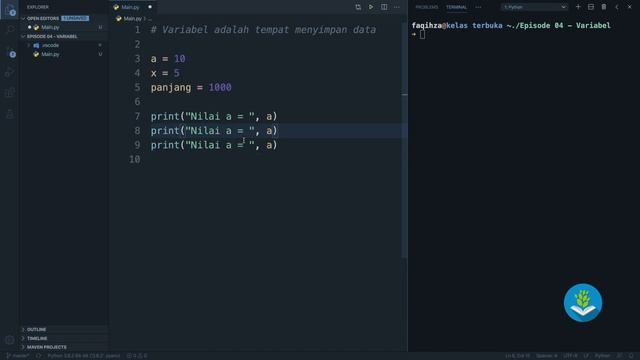Viewport: 640px width, 360px height.
Task: Change the UTF-8 encoding setting
Action: pyautogui.click(x=570, y=356)
